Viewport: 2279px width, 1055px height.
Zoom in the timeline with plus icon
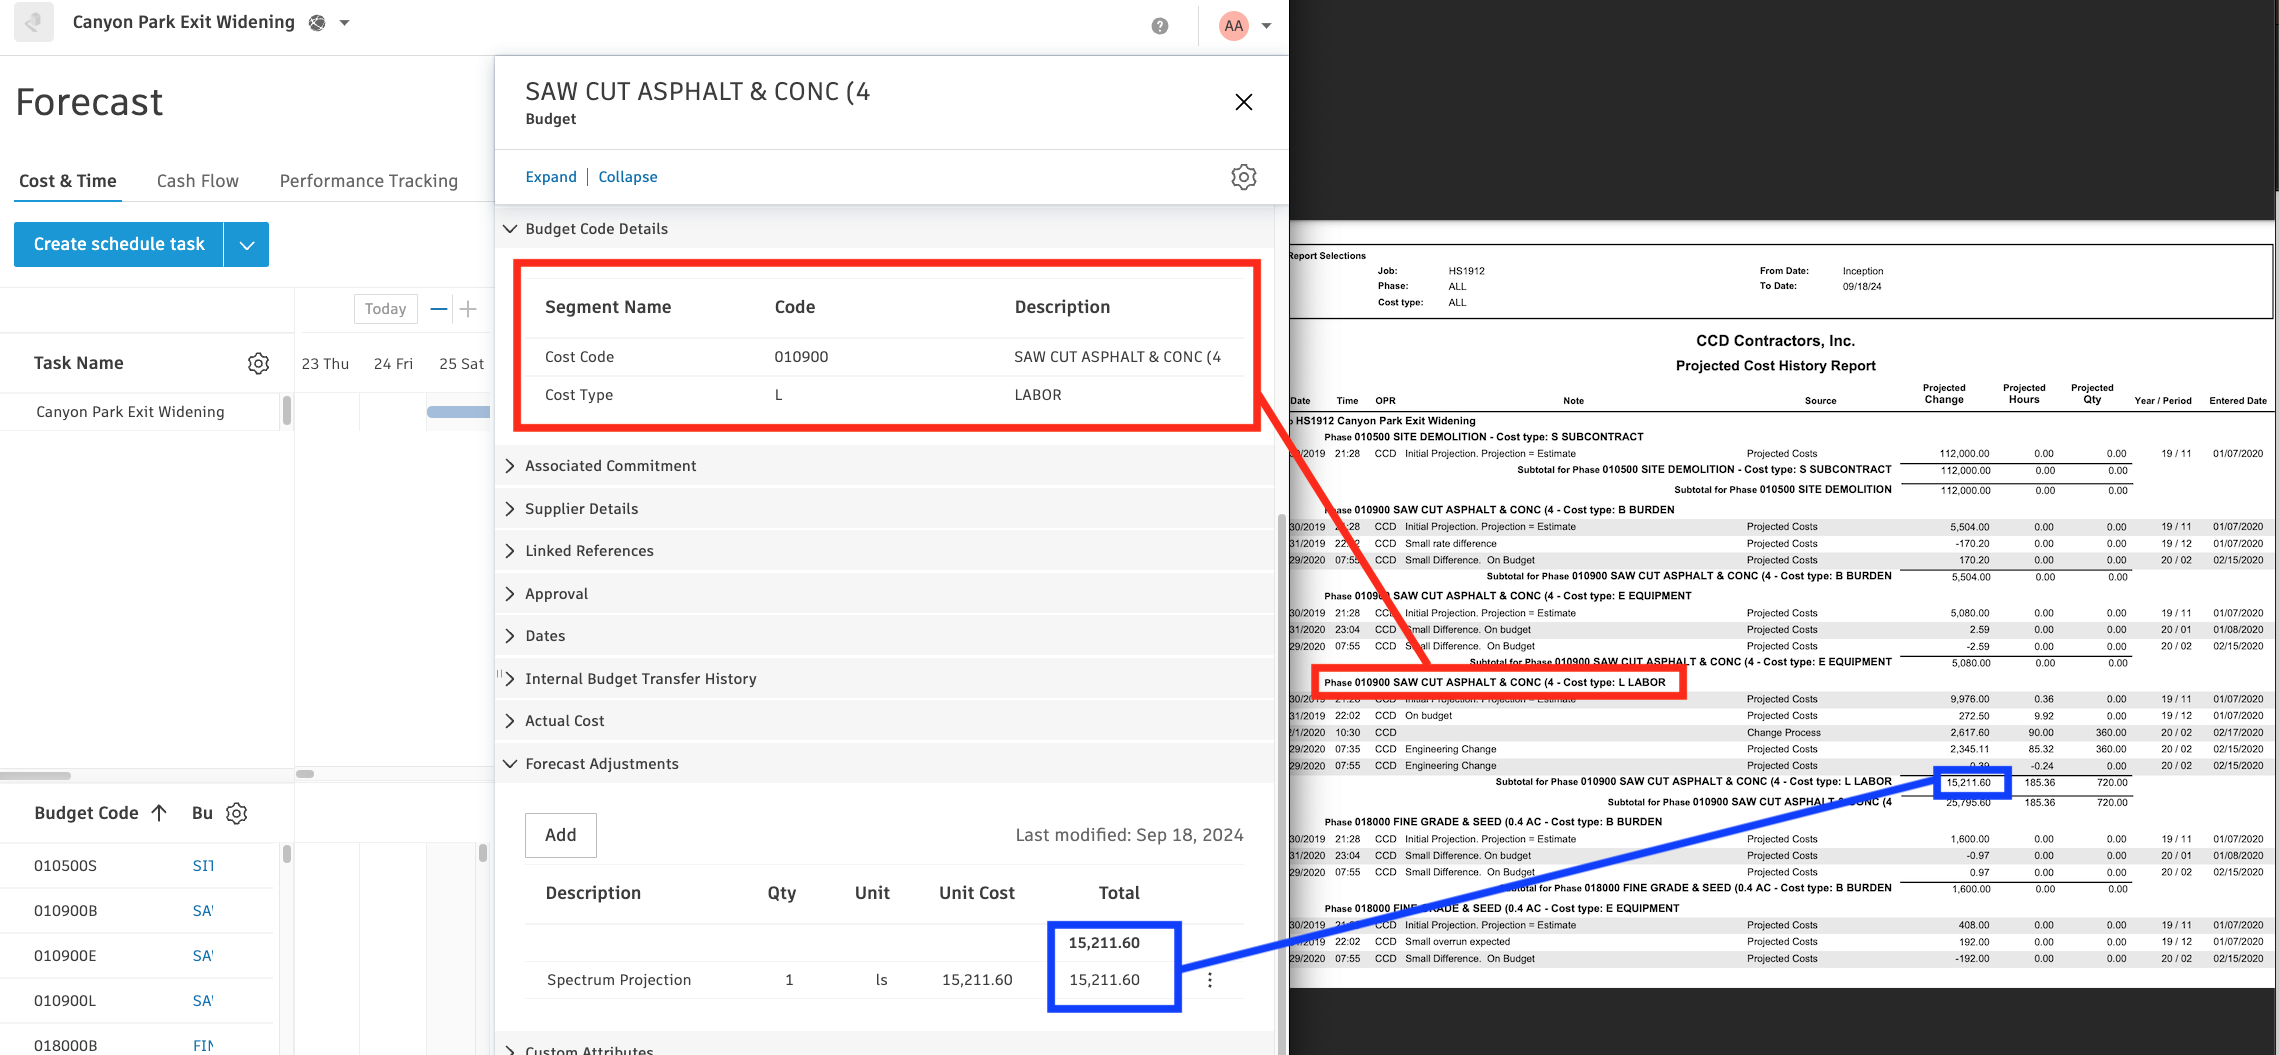(x=468, y=309)
